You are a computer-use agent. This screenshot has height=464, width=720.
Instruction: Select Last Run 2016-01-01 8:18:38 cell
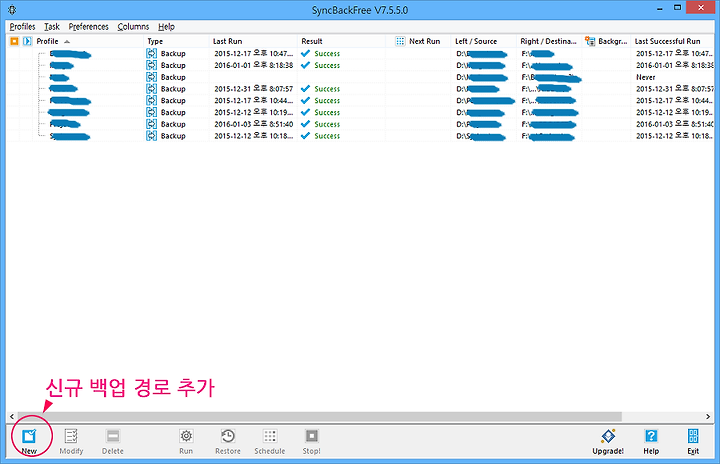click(253, 65)
